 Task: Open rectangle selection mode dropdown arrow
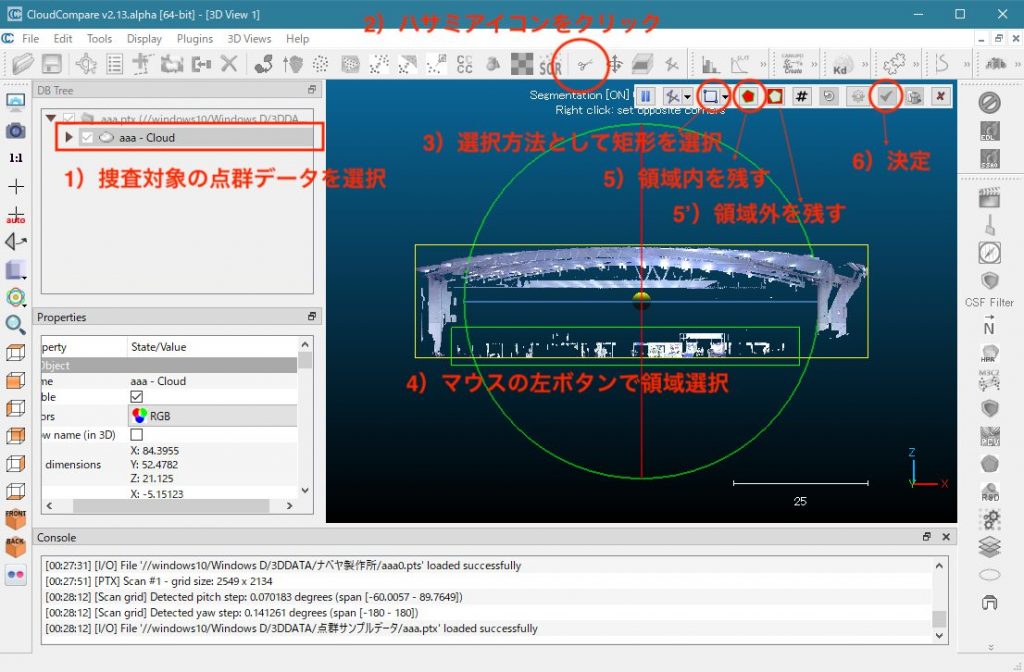click(725, 97)
